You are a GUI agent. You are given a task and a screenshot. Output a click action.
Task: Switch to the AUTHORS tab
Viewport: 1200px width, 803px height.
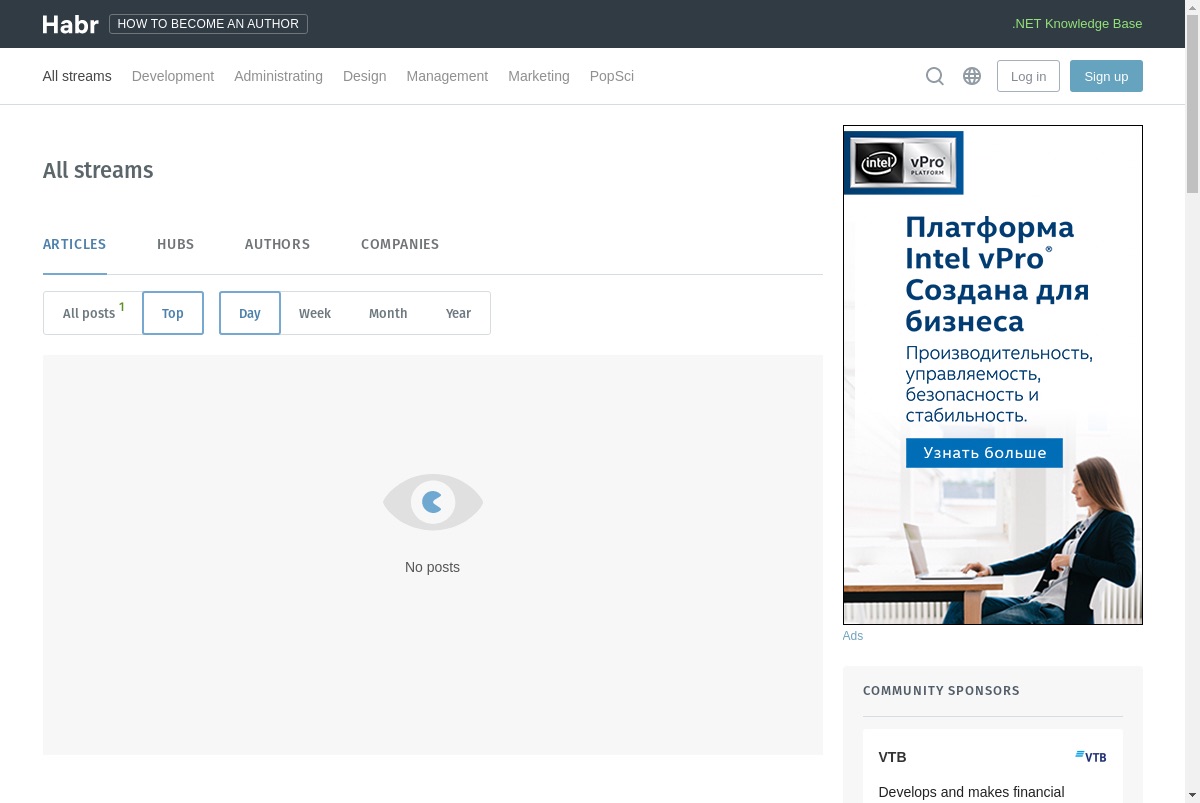[277, 244]
